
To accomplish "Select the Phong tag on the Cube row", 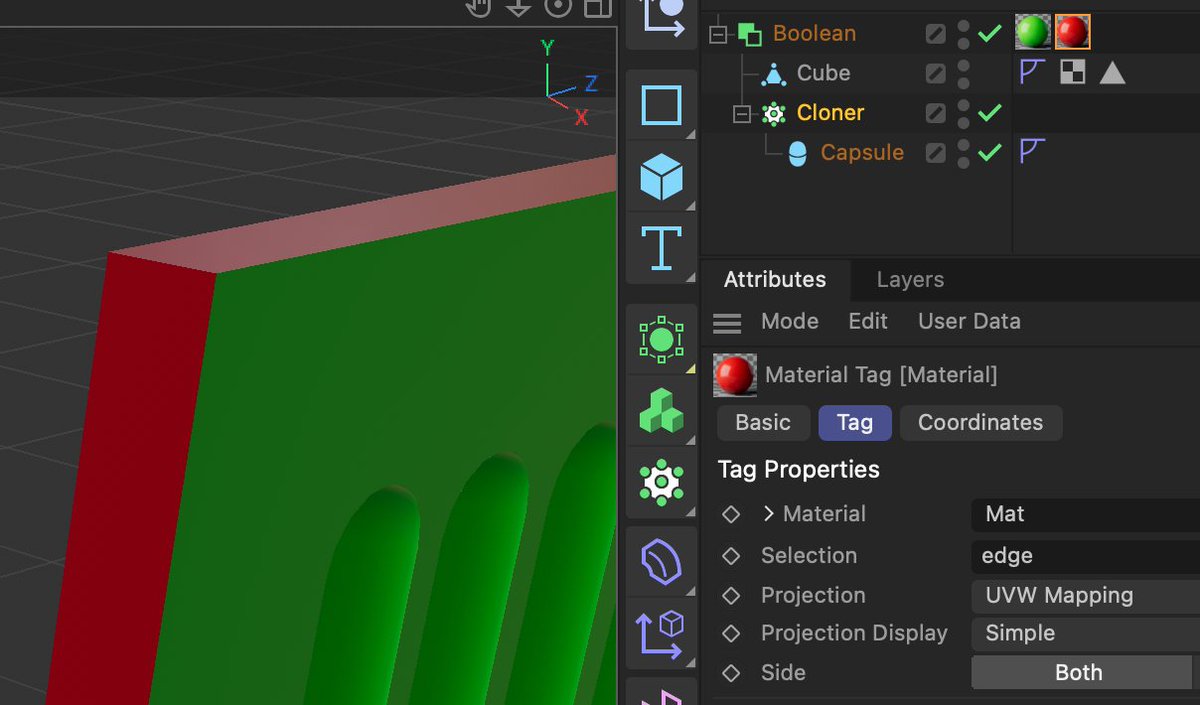I will [x=1032, y=72].
